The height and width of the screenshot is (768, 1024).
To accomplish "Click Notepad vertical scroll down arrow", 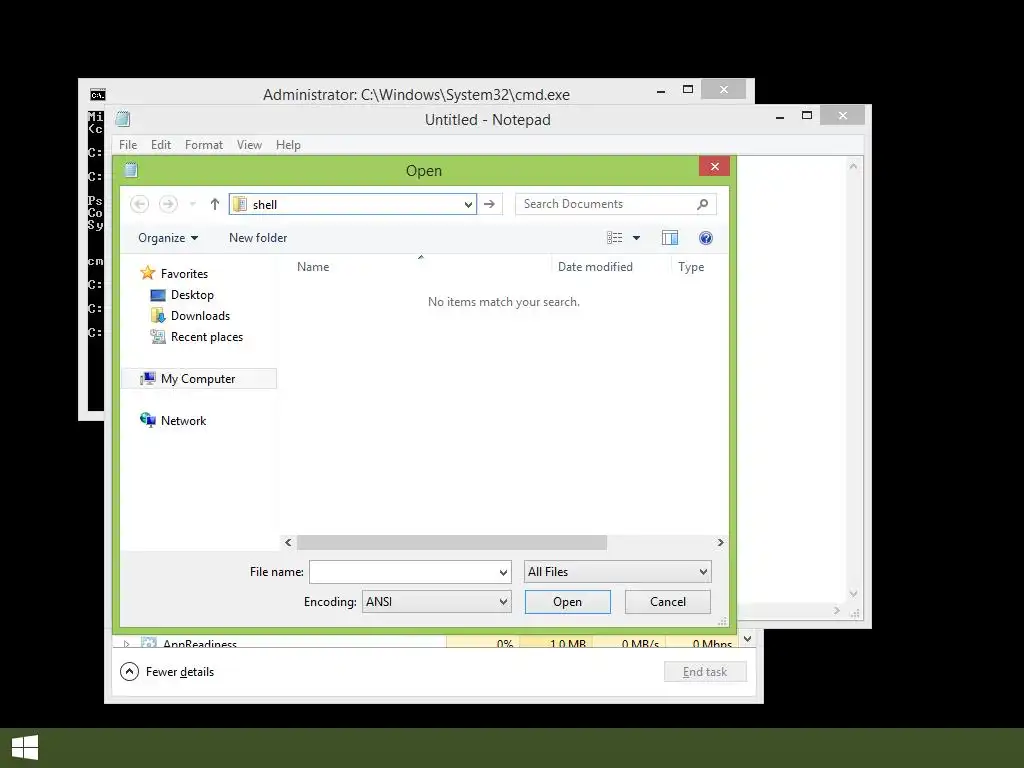I will coord(853,594).
